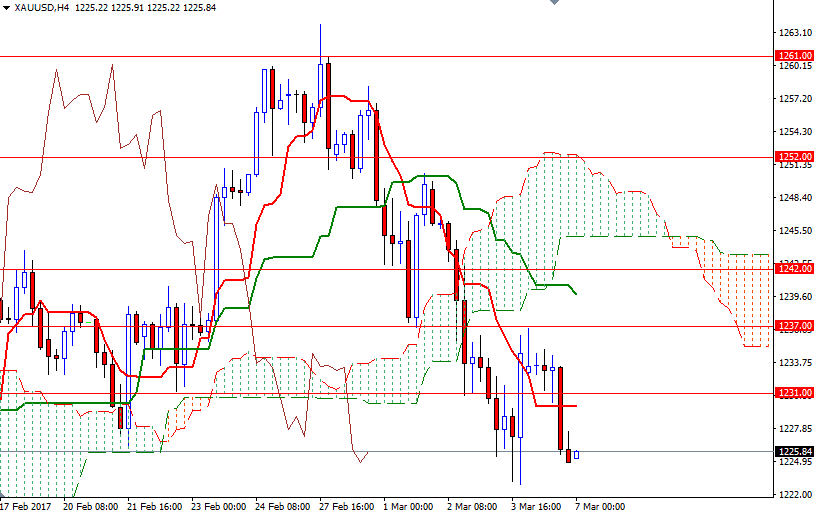Select the 1237.00 horizontal level label
This screenshot has width=814, height=514.
point(794,326)
